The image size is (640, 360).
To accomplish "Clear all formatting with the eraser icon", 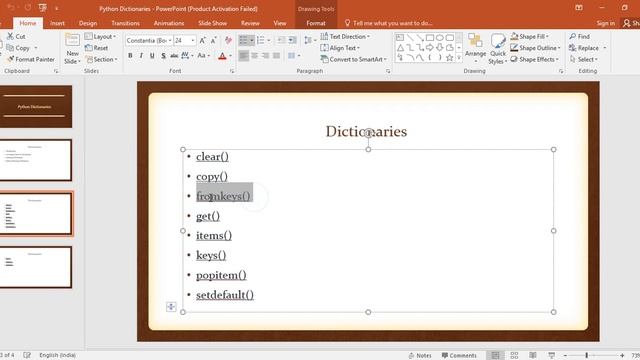I will coord(228,40).
